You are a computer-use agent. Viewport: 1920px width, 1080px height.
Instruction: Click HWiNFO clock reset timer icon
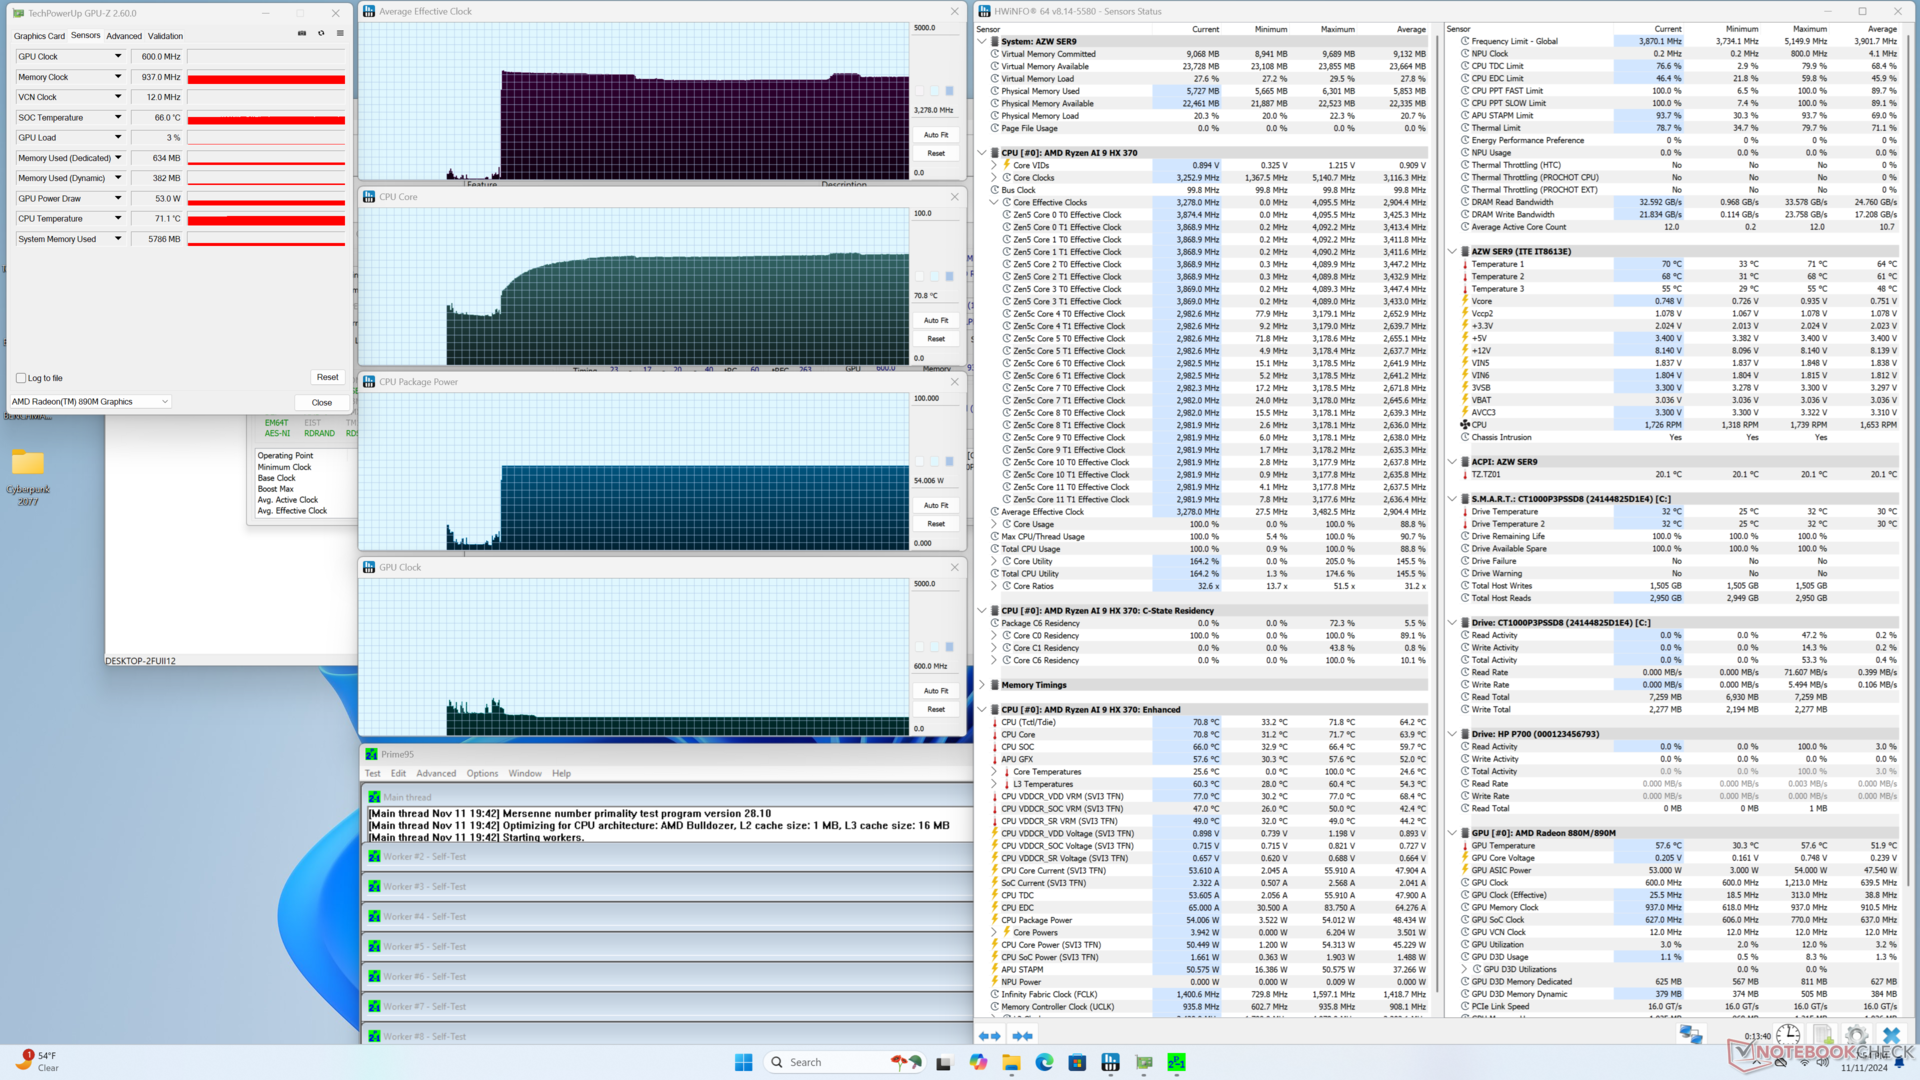point(1788,1036)
